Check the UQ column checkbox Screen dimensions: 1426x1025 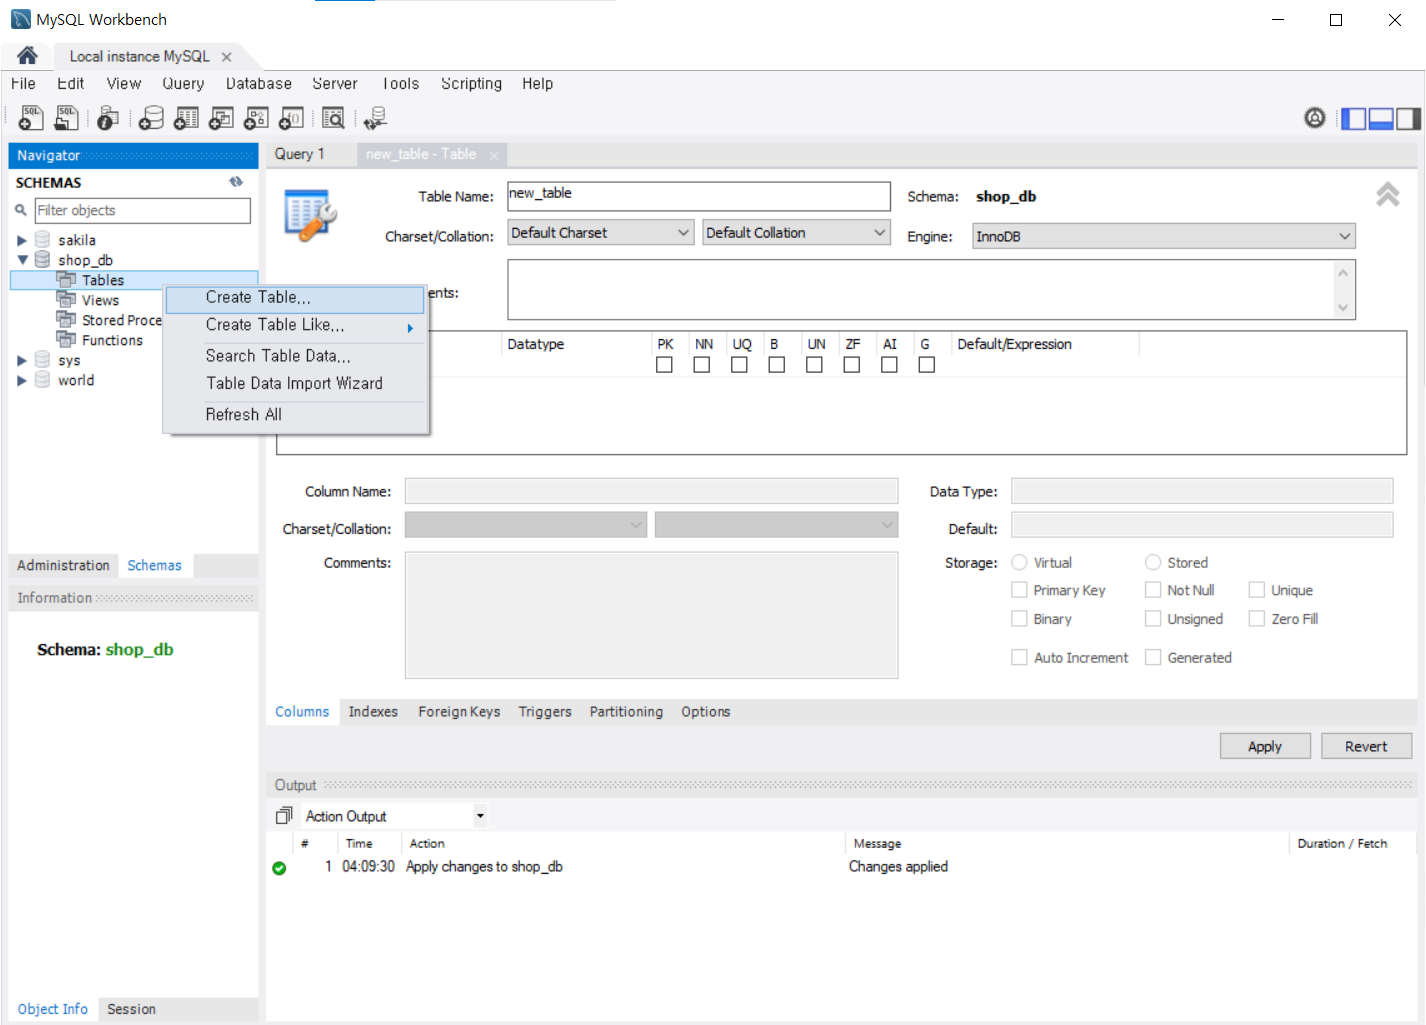739,365
